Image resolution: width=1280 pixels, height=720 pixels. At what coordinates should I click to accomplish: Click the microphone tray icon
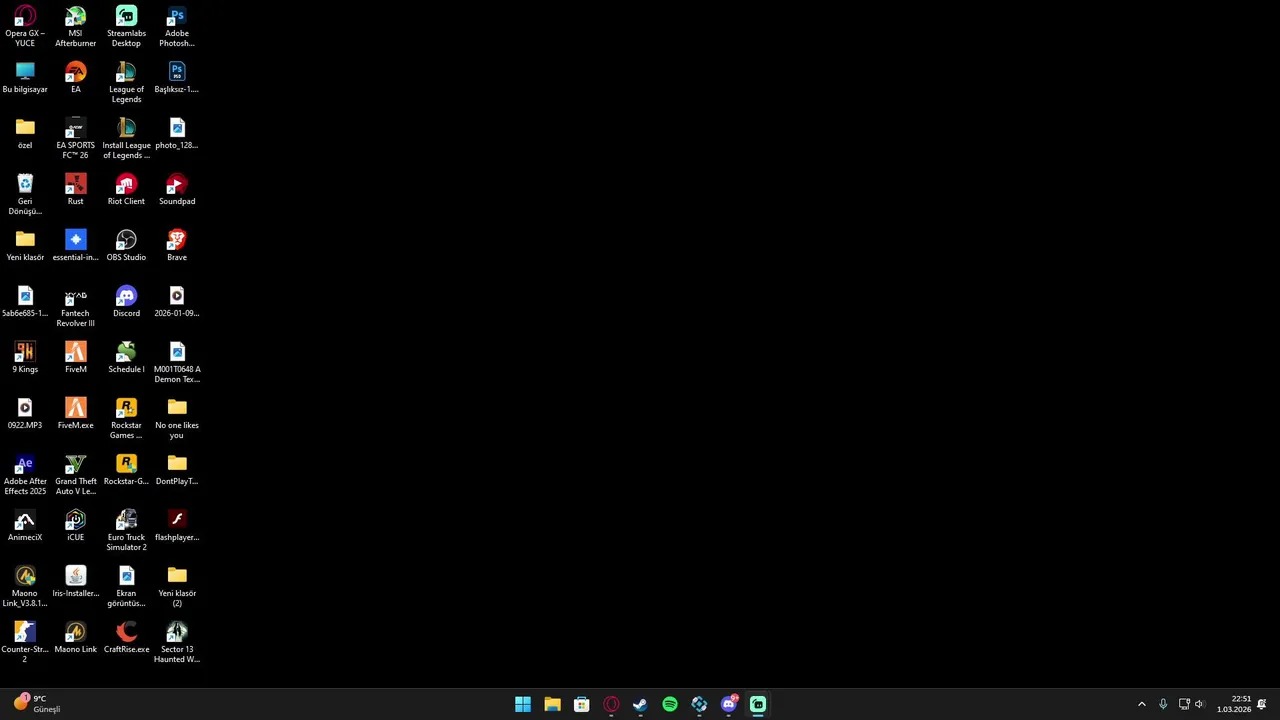[1163, 704]
